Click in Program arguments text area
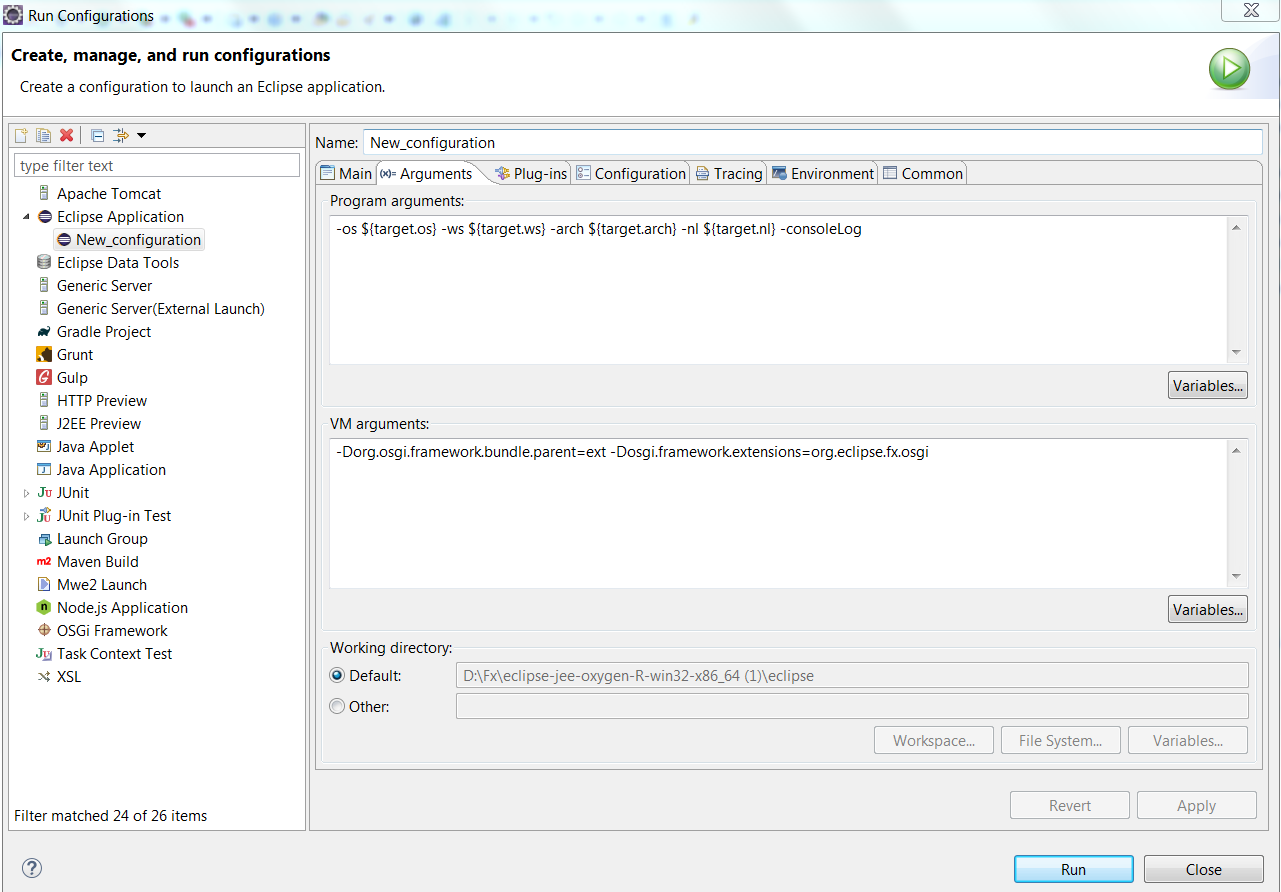This screenshot has height=892, width=1281. pyautogui.click(x=779, y=290)
